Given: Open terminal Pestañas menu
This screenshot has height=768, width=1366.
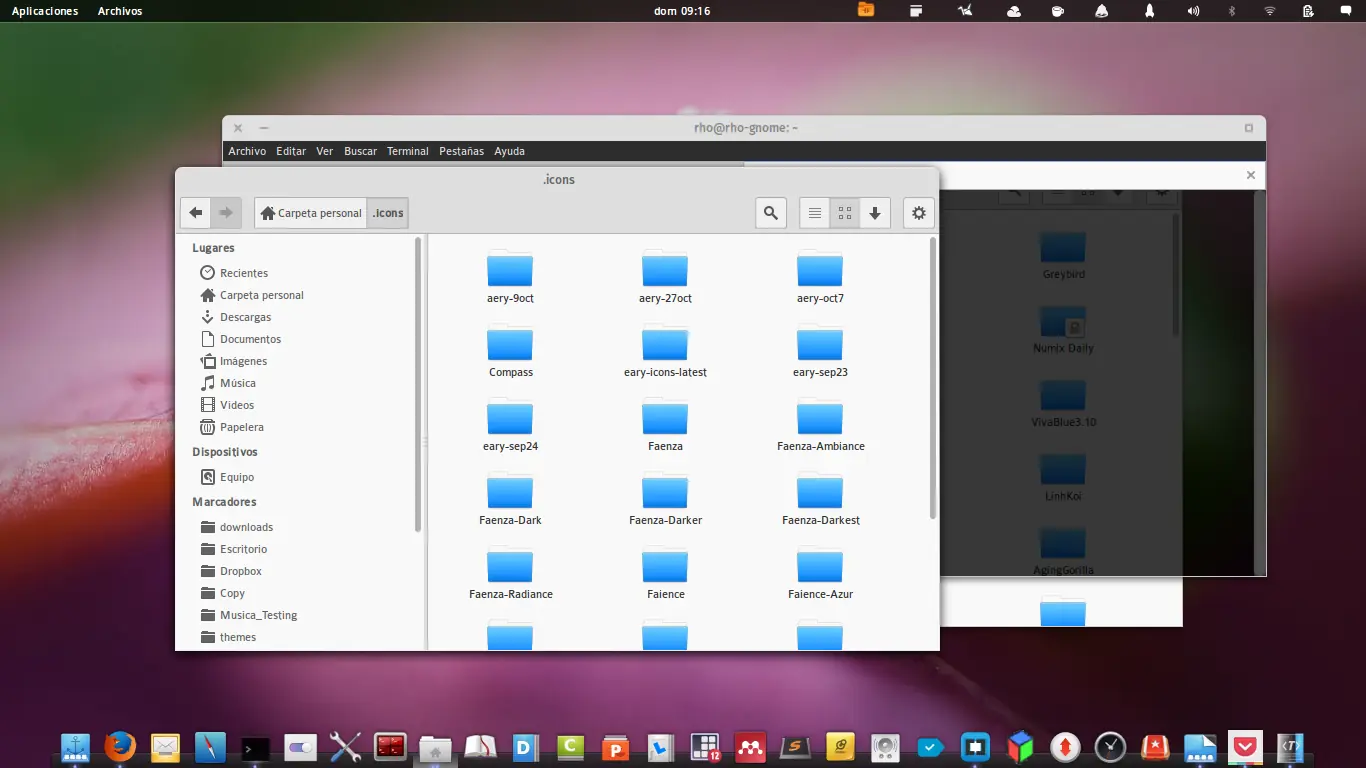Looking at the screenshot, I should tap(461, 151).
